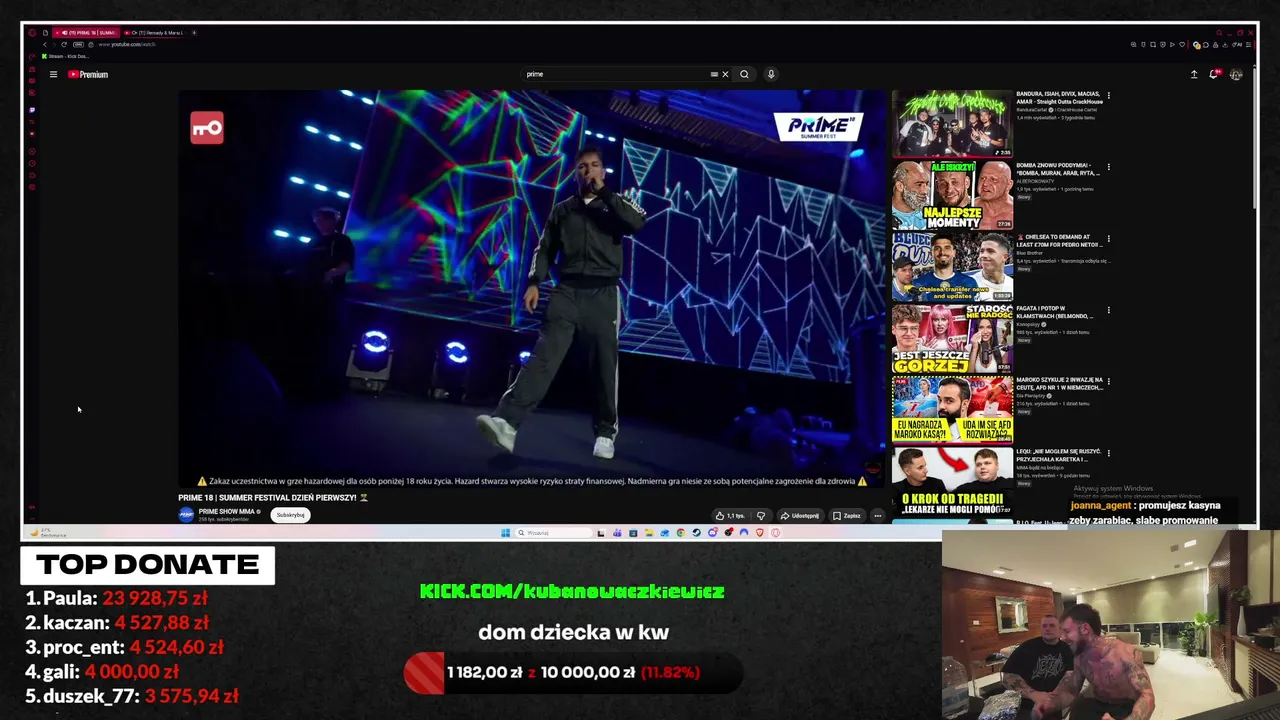
Task: Reload the YouTube page
Action: click(x=64, y=44)
